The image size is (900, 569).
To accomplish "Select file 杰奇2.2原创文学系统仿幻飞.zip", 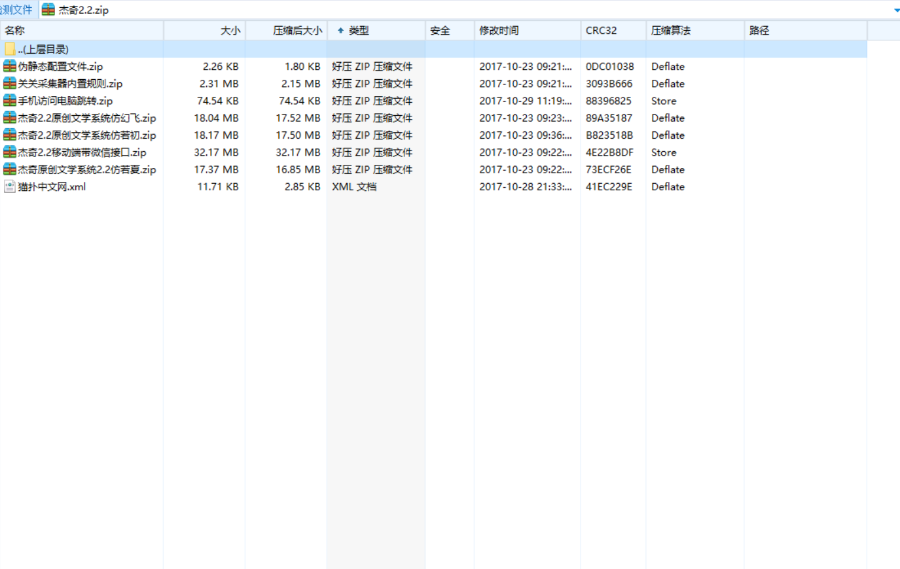I will pyautogui.click(x=87, y=118).
